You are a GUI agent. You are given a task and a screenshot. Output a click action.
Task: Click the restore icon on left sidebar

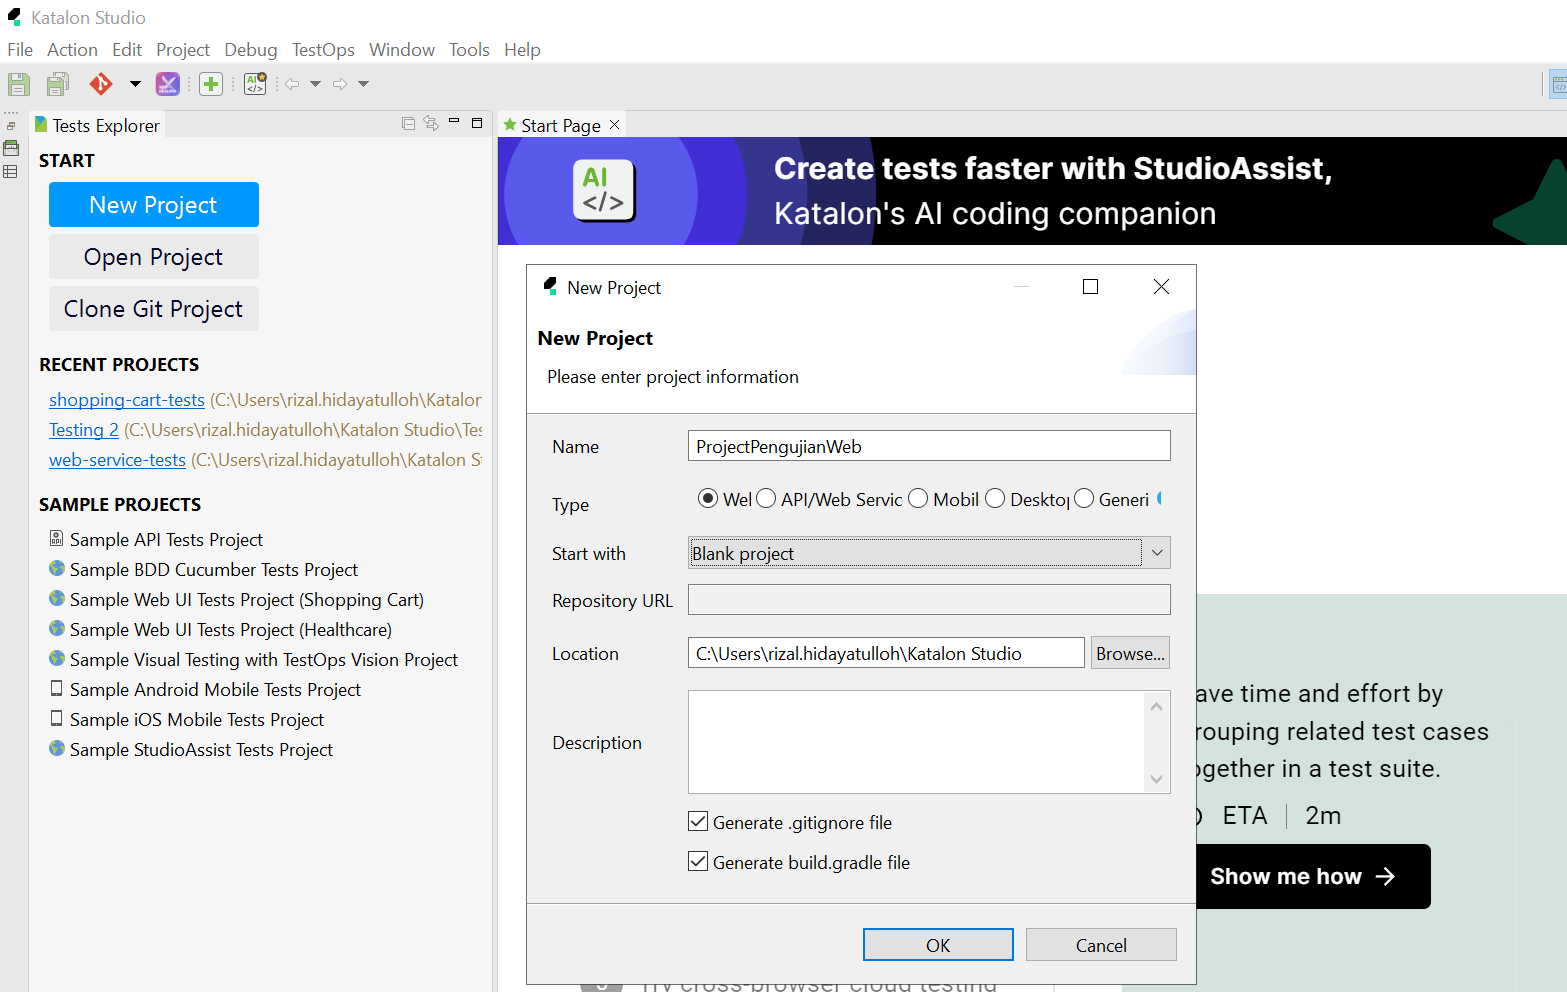[x=11, y=126]
